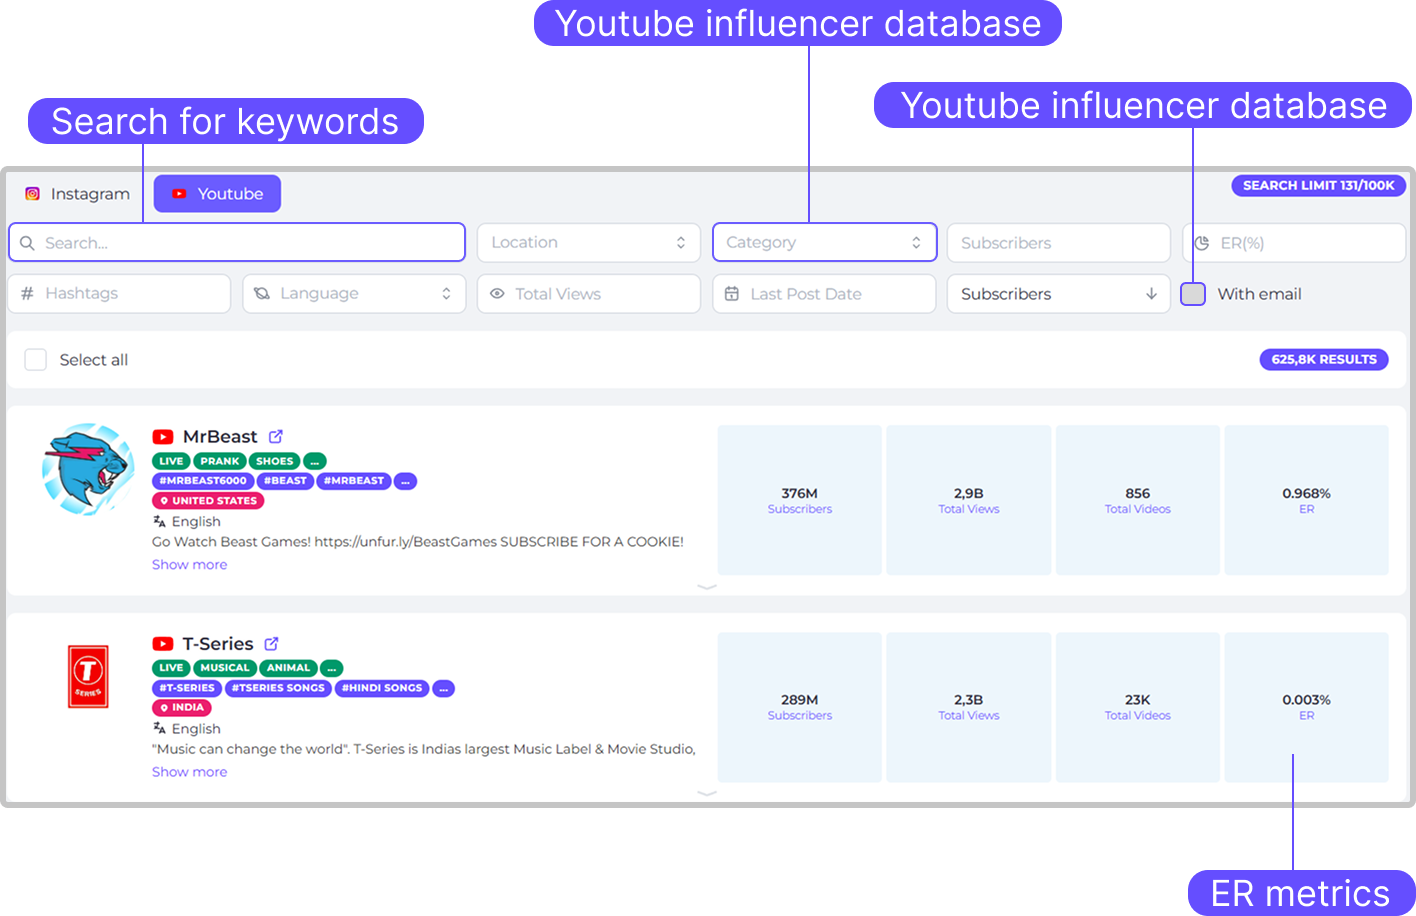The height and width of the screenshot is (916, 1416).
Task: Click the YouTube icon beside MrBeast name
Action: [x=163, y=437]
